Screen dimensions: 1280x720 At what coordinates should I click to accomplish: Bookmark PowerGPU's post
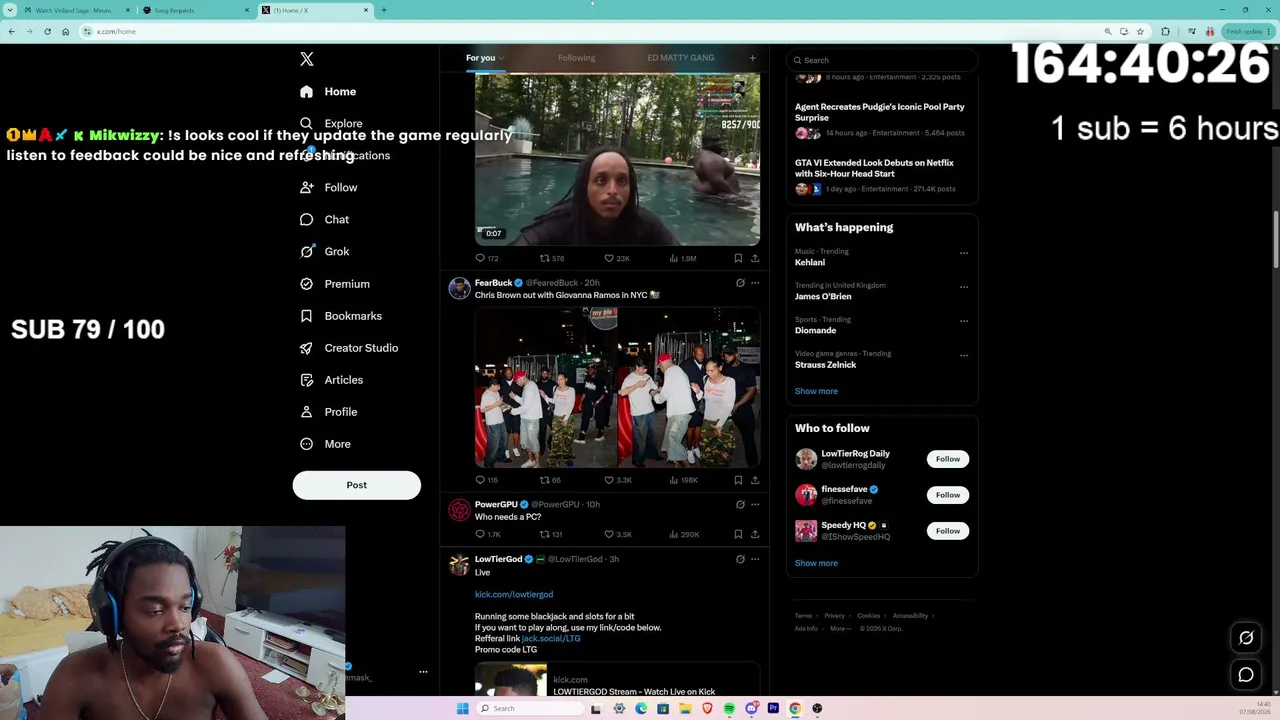click(738, 534)
